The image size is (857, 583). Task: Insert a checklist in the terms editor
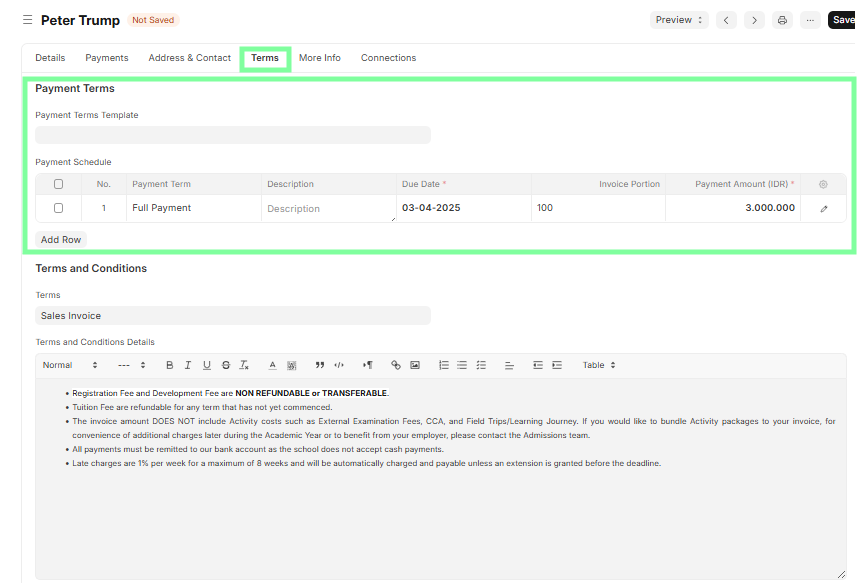[481, 365]
